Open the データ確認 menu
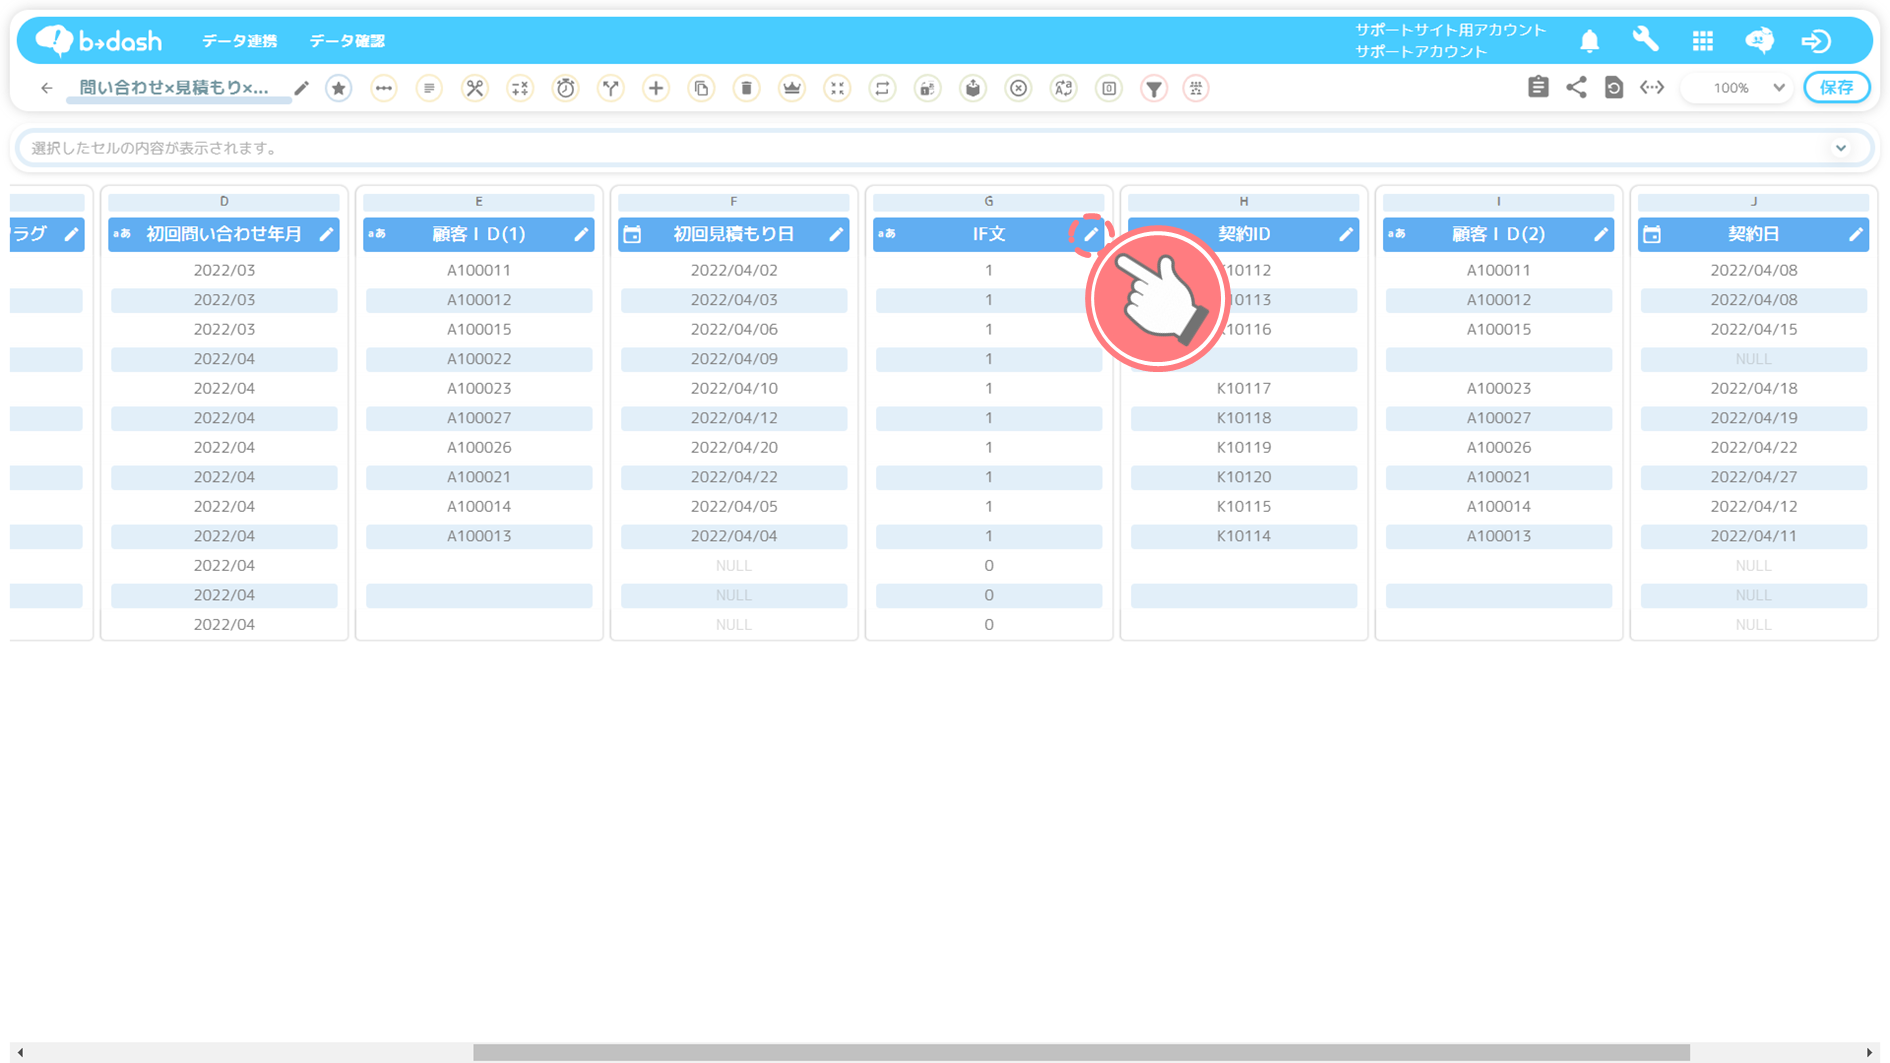 [347, 41]
